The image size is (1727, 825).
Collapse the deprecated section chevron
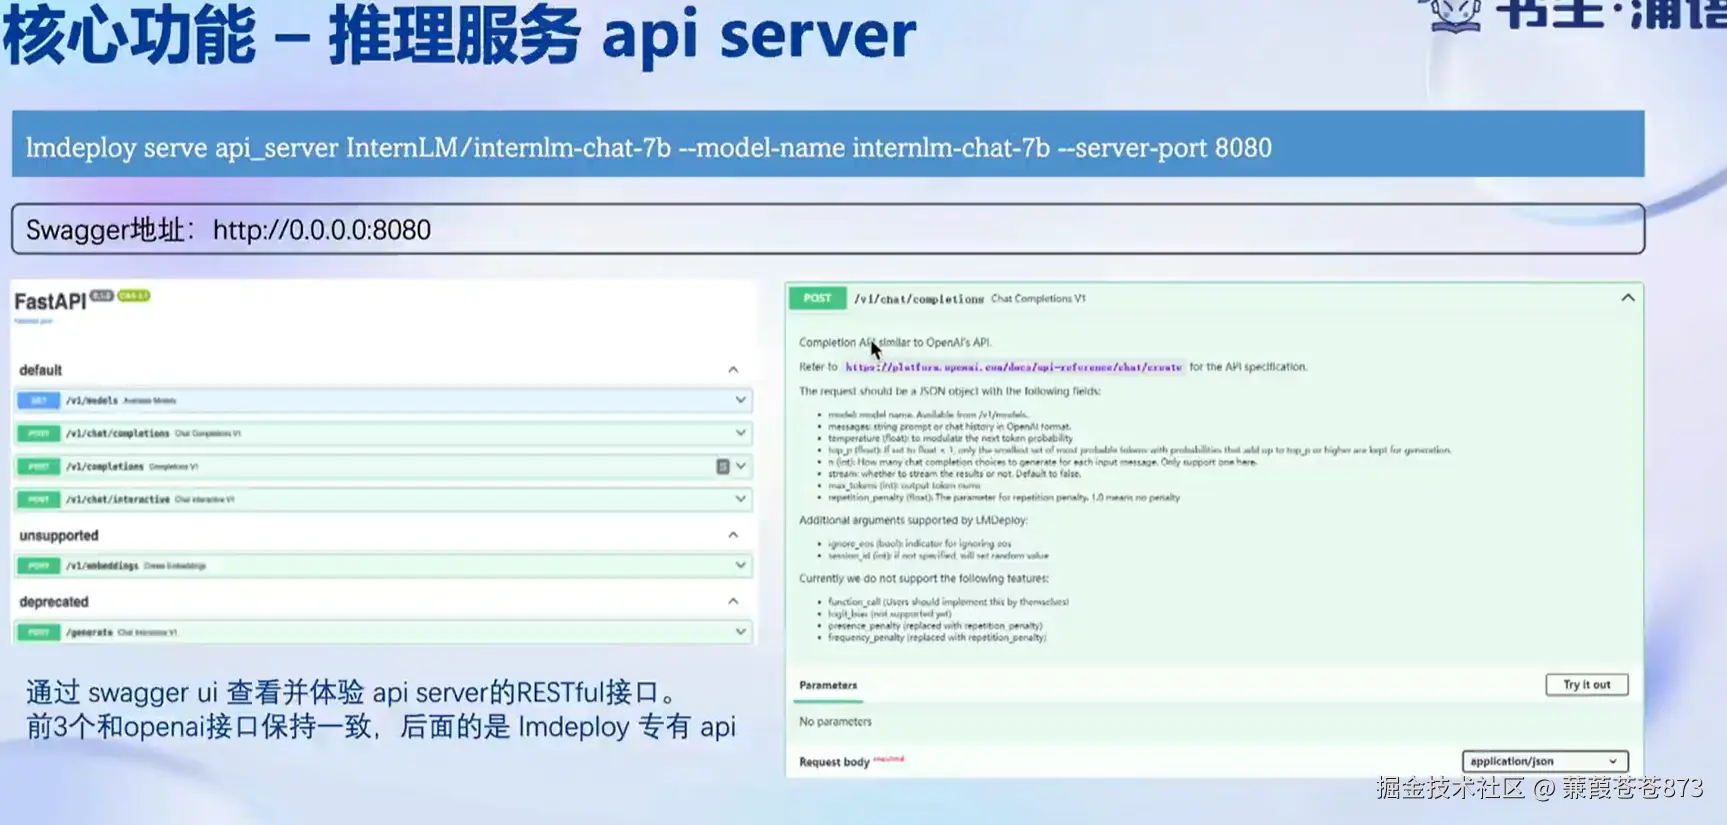733,601
